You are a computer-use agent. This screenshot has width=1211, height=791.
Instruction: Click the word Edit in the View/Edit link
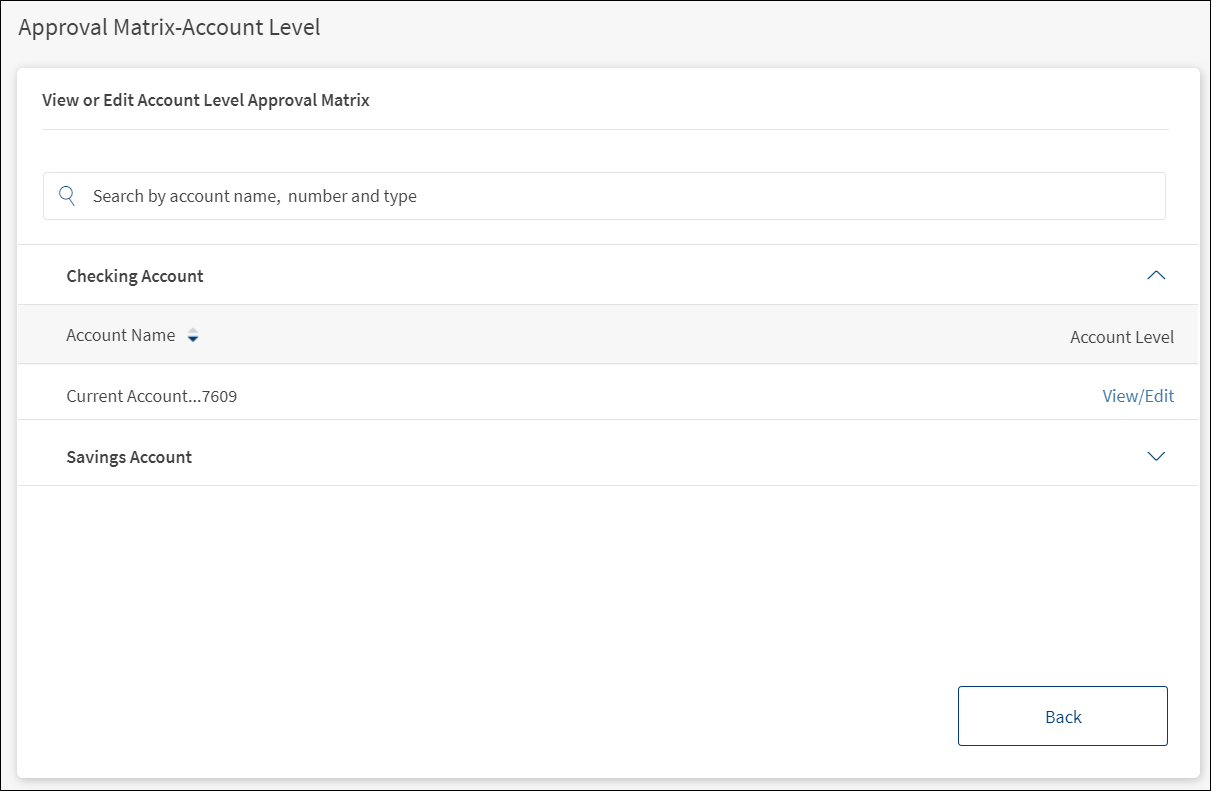1159,396
